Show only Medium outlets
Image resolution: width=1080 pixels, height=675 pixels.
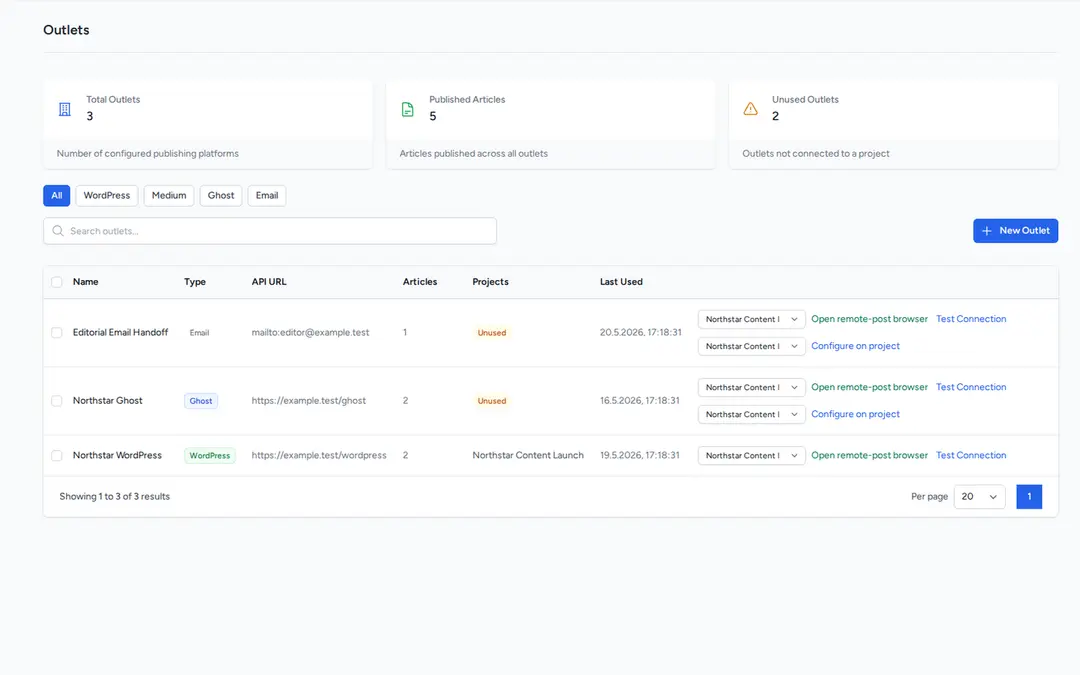pyautogui.click(x=169, y=196)
